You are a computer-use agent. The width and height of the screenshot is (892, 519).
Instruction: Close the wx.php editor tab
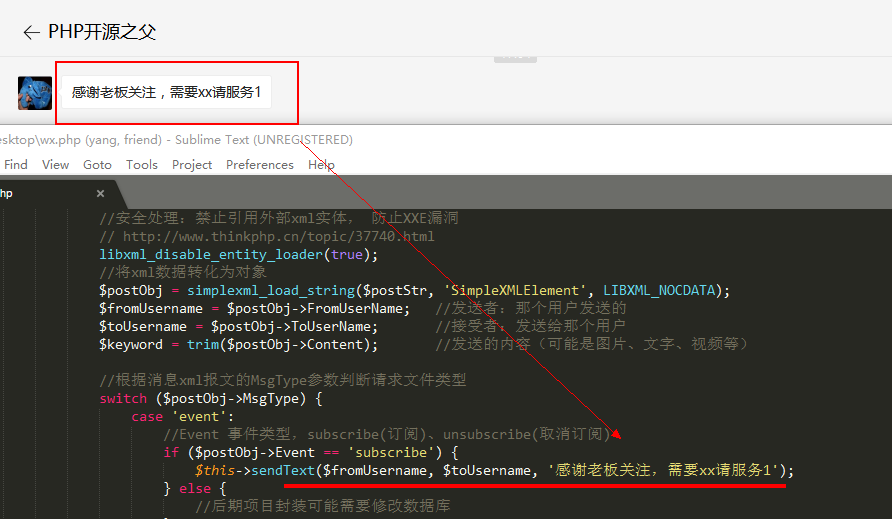tap(100, 193)
